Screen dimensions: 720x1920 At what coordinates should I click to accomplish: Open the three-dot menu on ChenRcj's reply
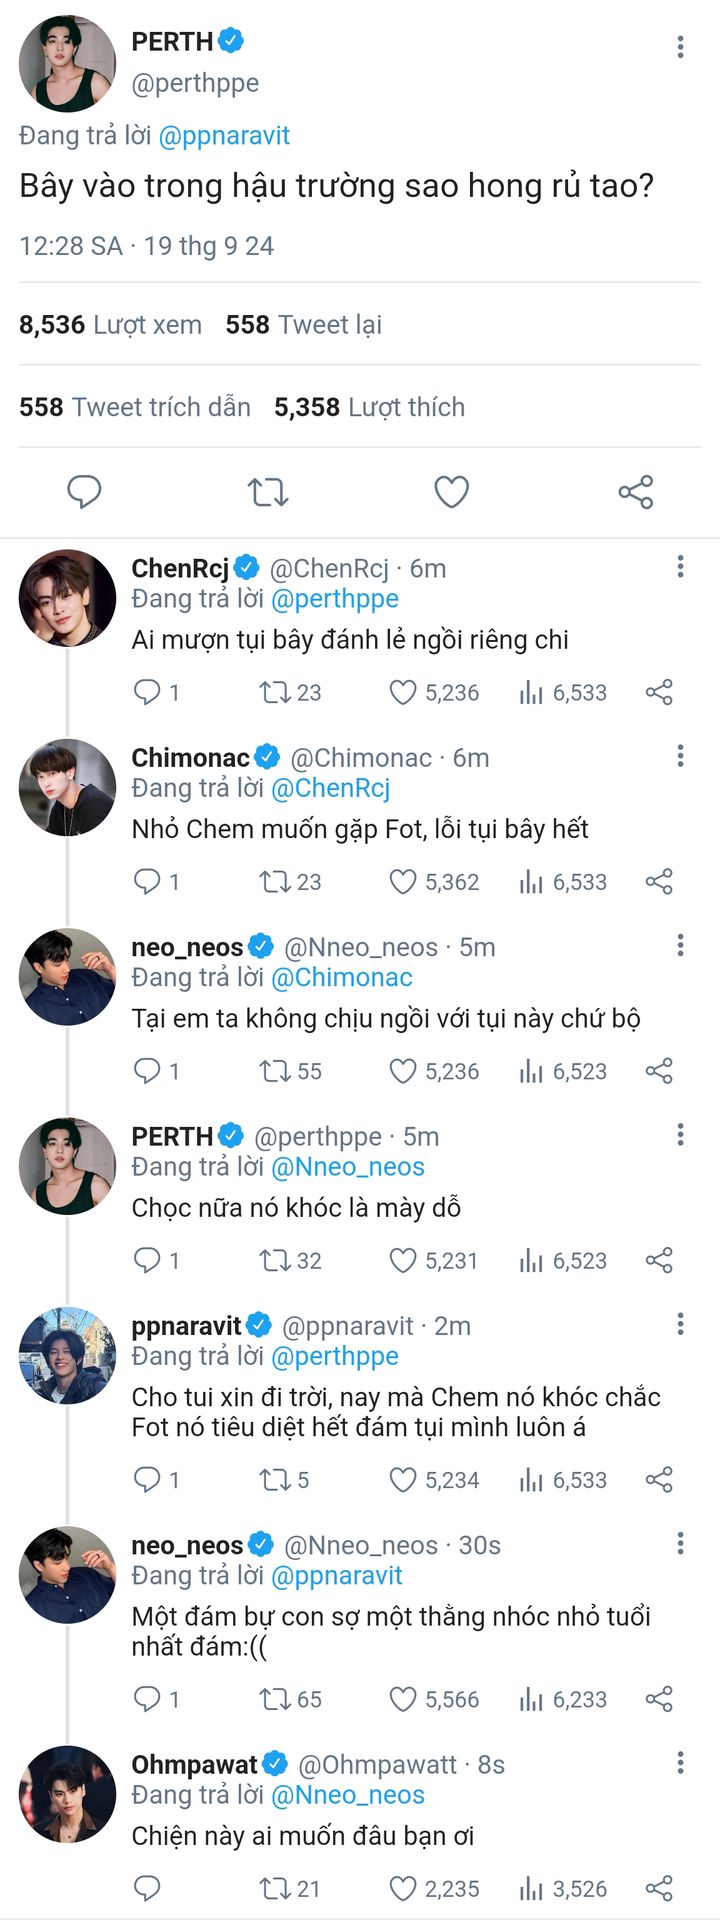pyautogui.click(x=680, y=566)
